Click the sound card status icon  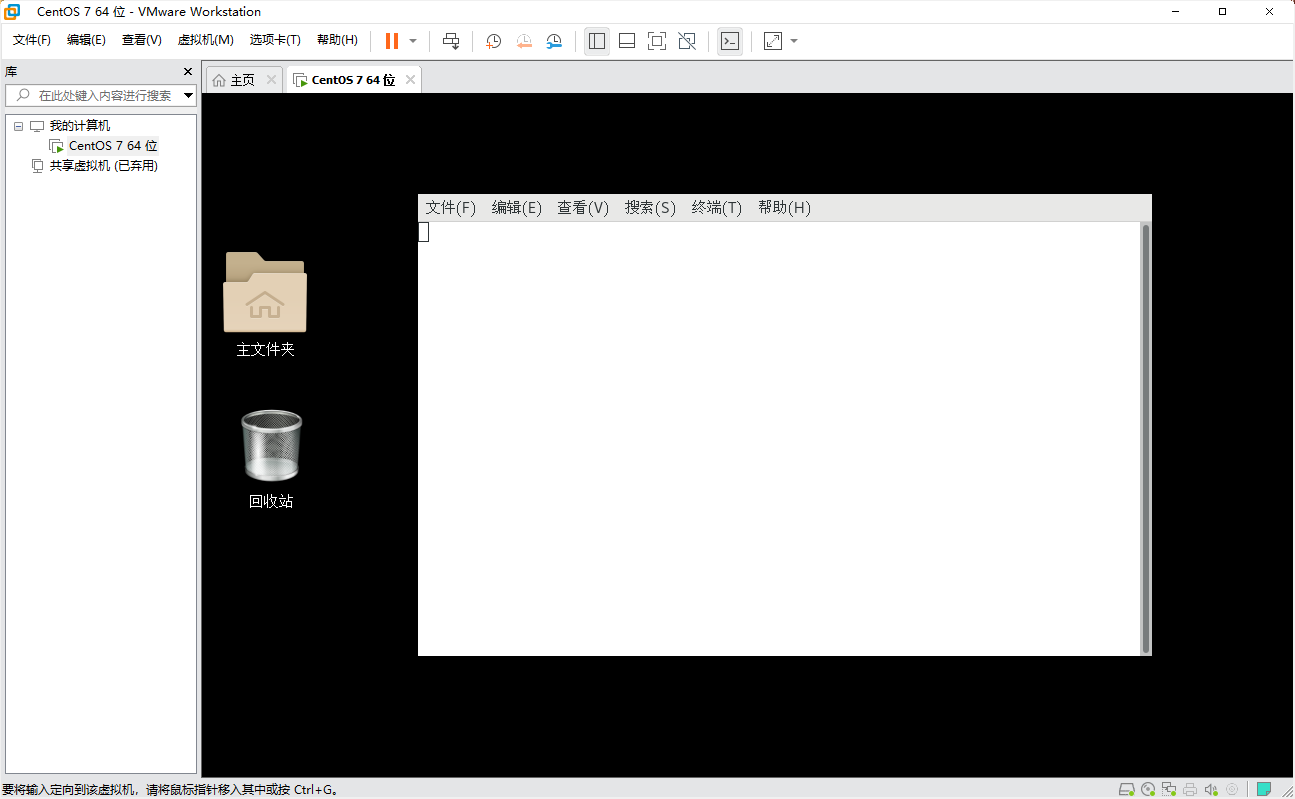[1211, 790]
